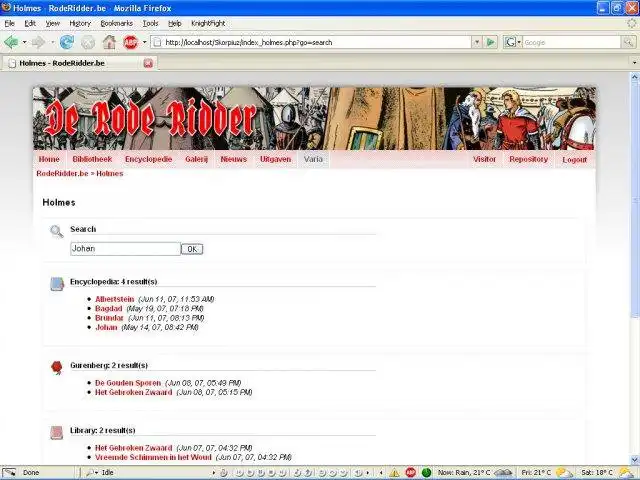Viewport: 640px width, 480px height.
Task: Click the Firefox logo in title bar
Action: 6,8
